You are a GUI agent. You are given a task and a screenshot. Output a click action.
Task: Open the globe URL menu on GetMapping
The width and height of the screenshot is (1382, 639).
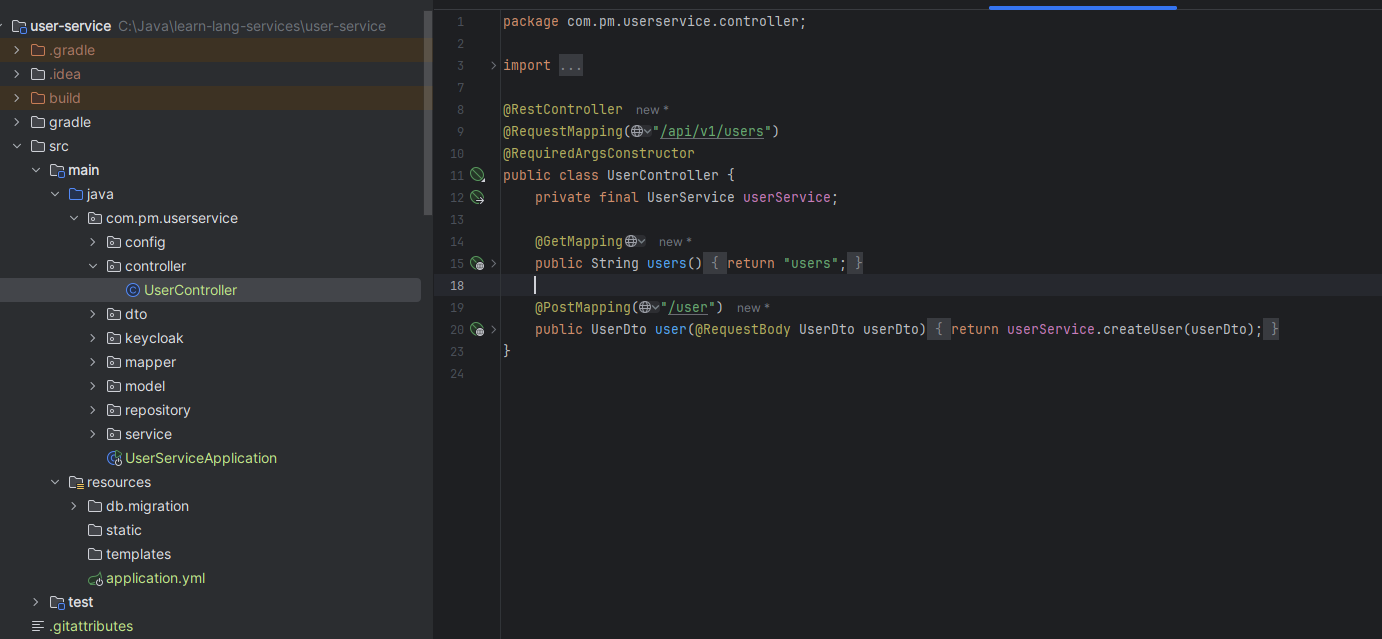pyautogui.click(x=635, y=241)
